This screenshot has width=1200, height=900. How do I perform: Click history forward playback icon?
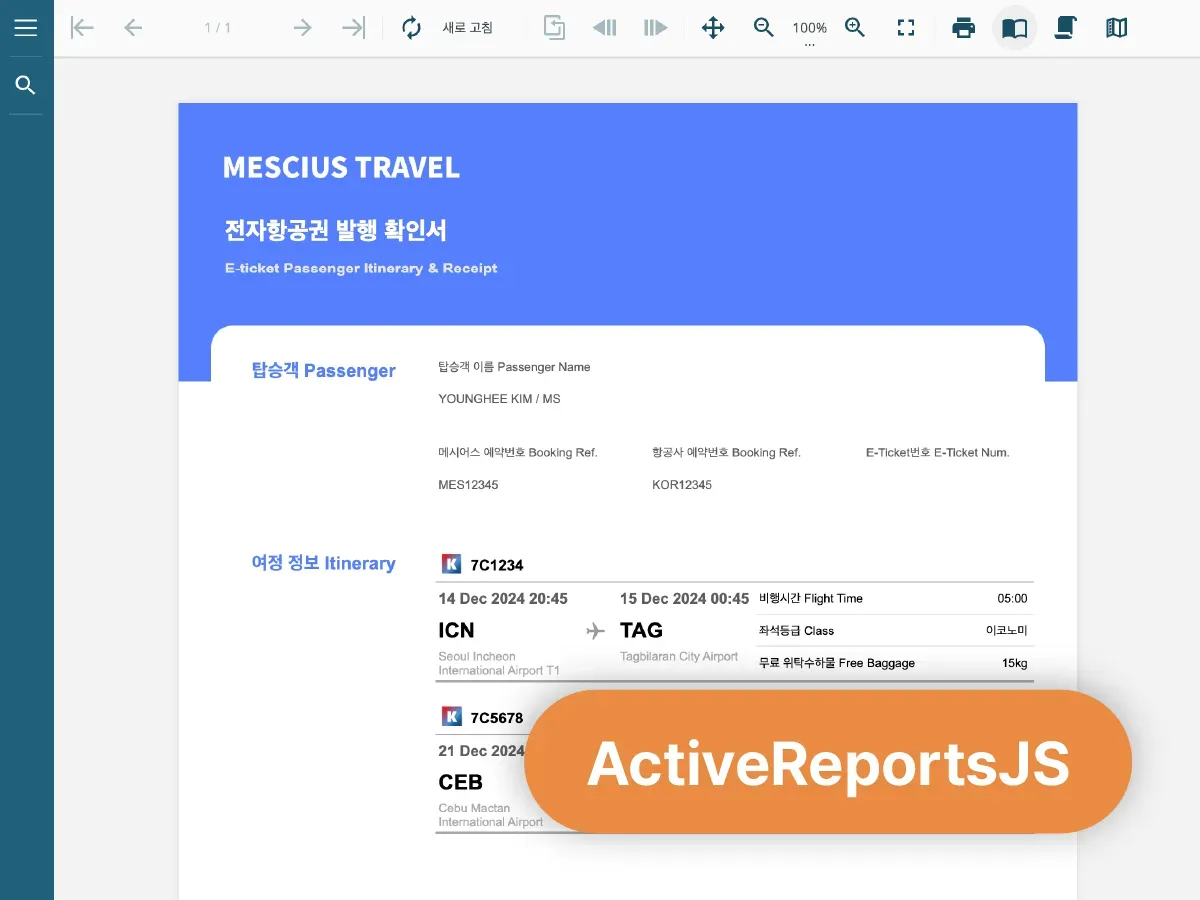click(656, 28)
